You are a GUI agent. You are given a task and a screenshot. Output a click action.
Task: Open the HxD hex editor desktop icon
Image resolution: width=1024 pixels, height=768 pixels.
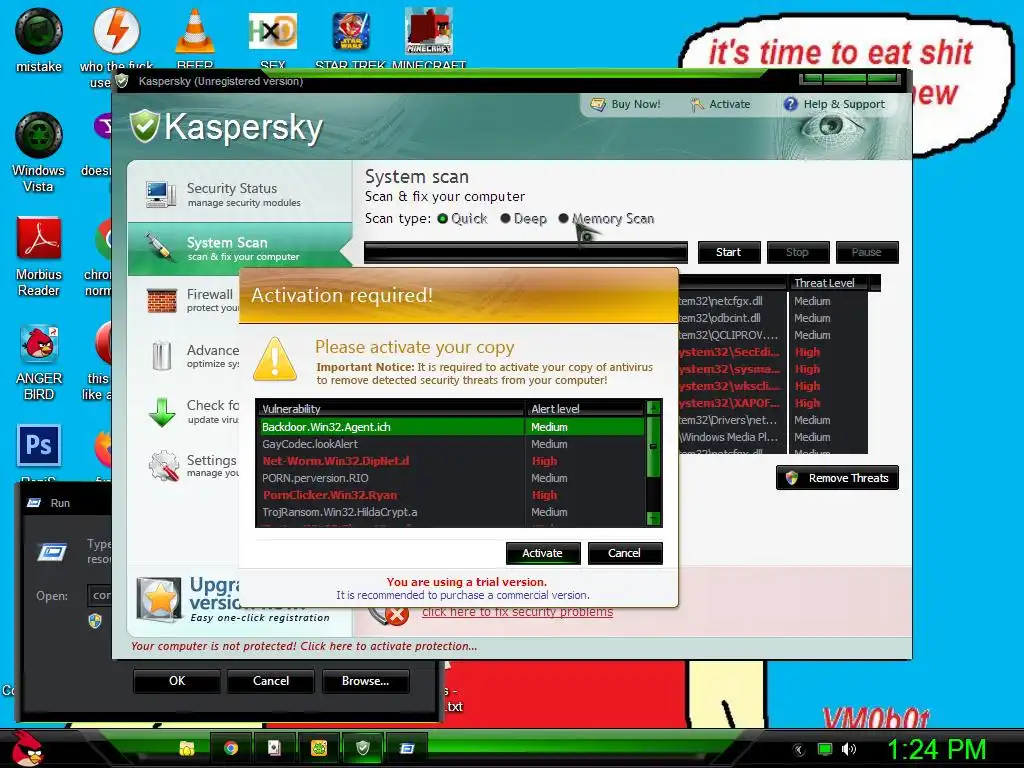(273, 31)
